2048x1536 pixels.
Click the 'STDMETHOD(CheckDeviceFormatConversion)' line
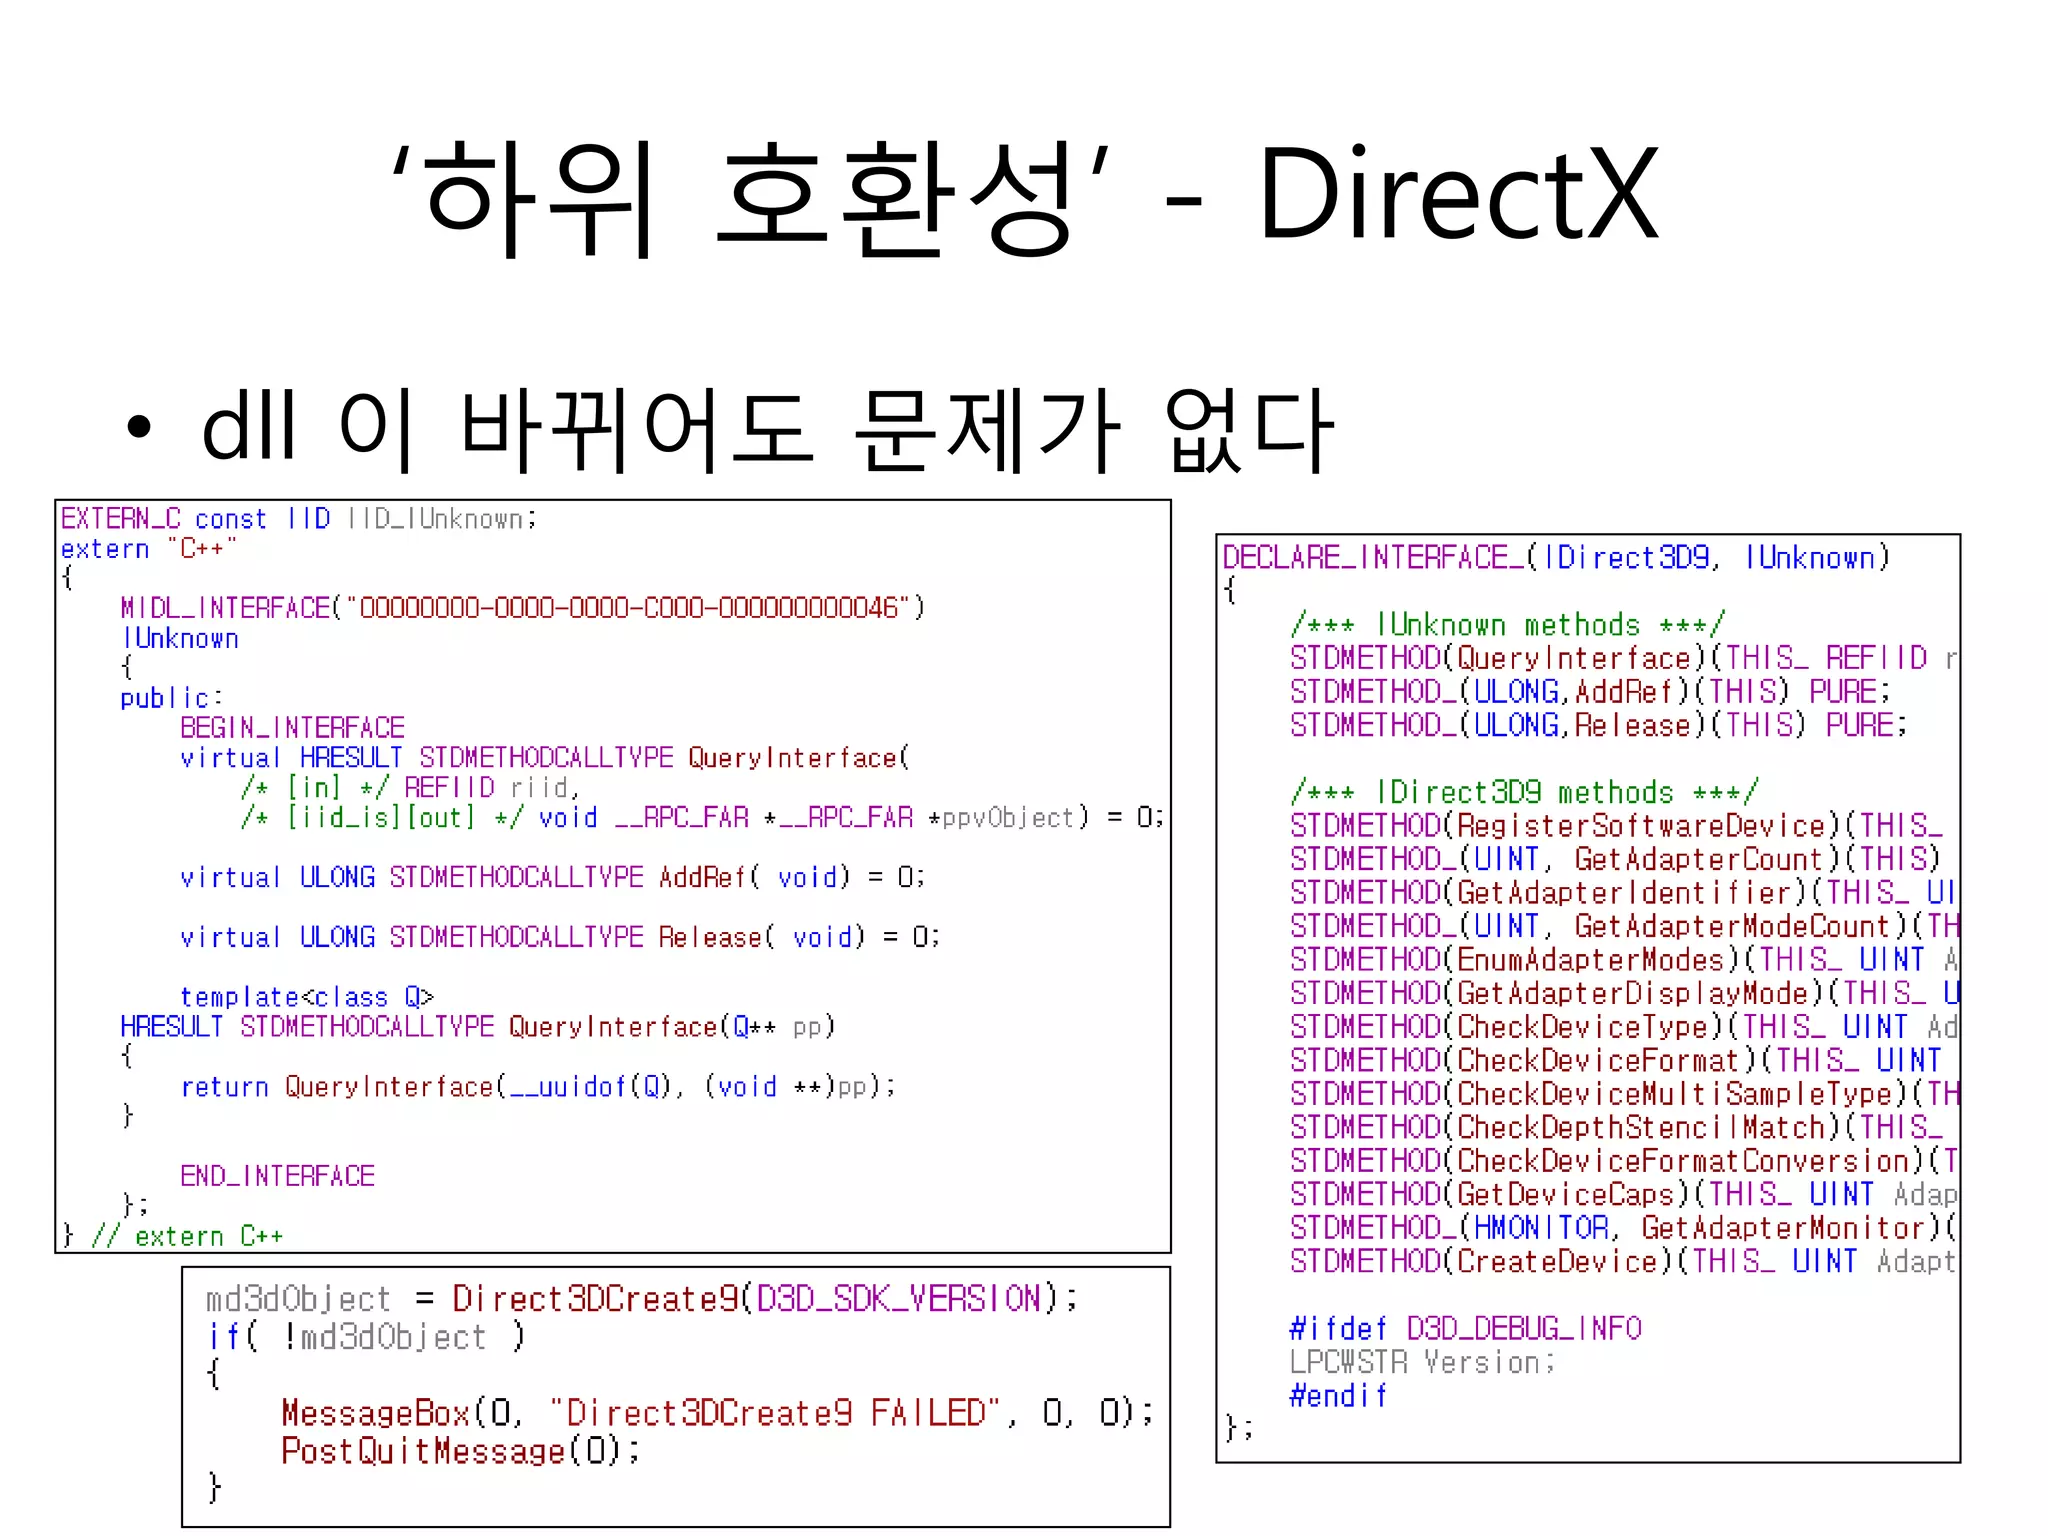(x=1623, y=1161)
